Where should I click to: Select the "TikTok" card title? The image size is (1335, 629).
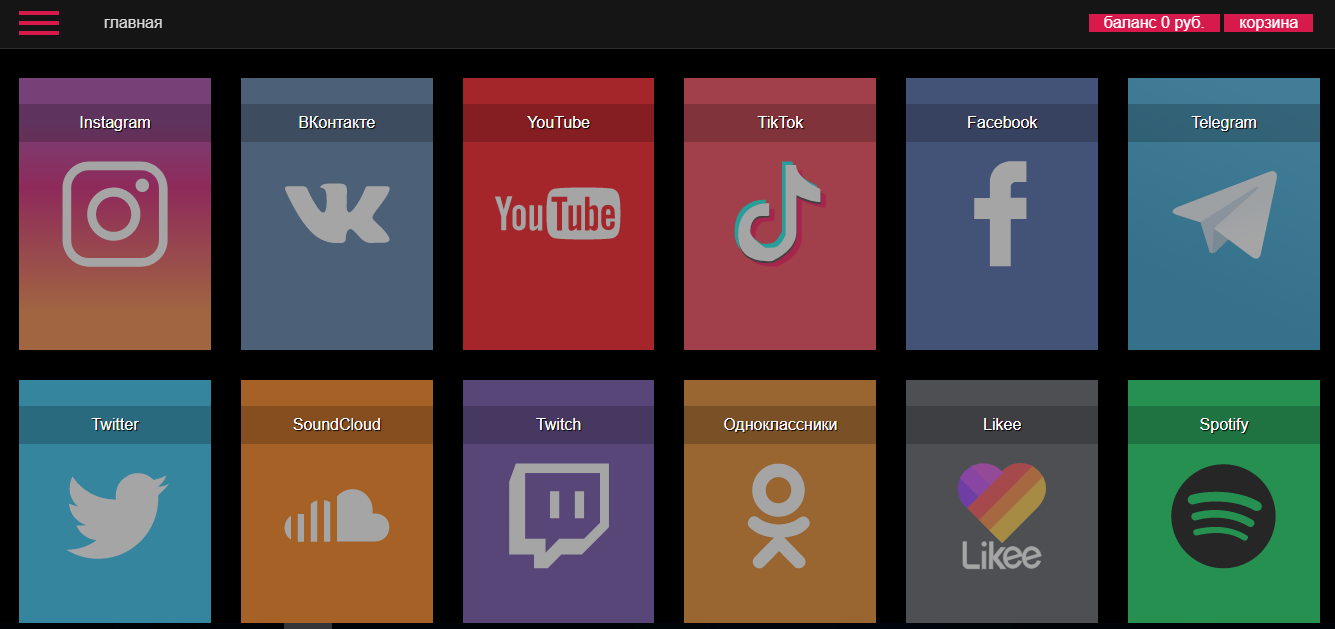(x=780, y=123)
